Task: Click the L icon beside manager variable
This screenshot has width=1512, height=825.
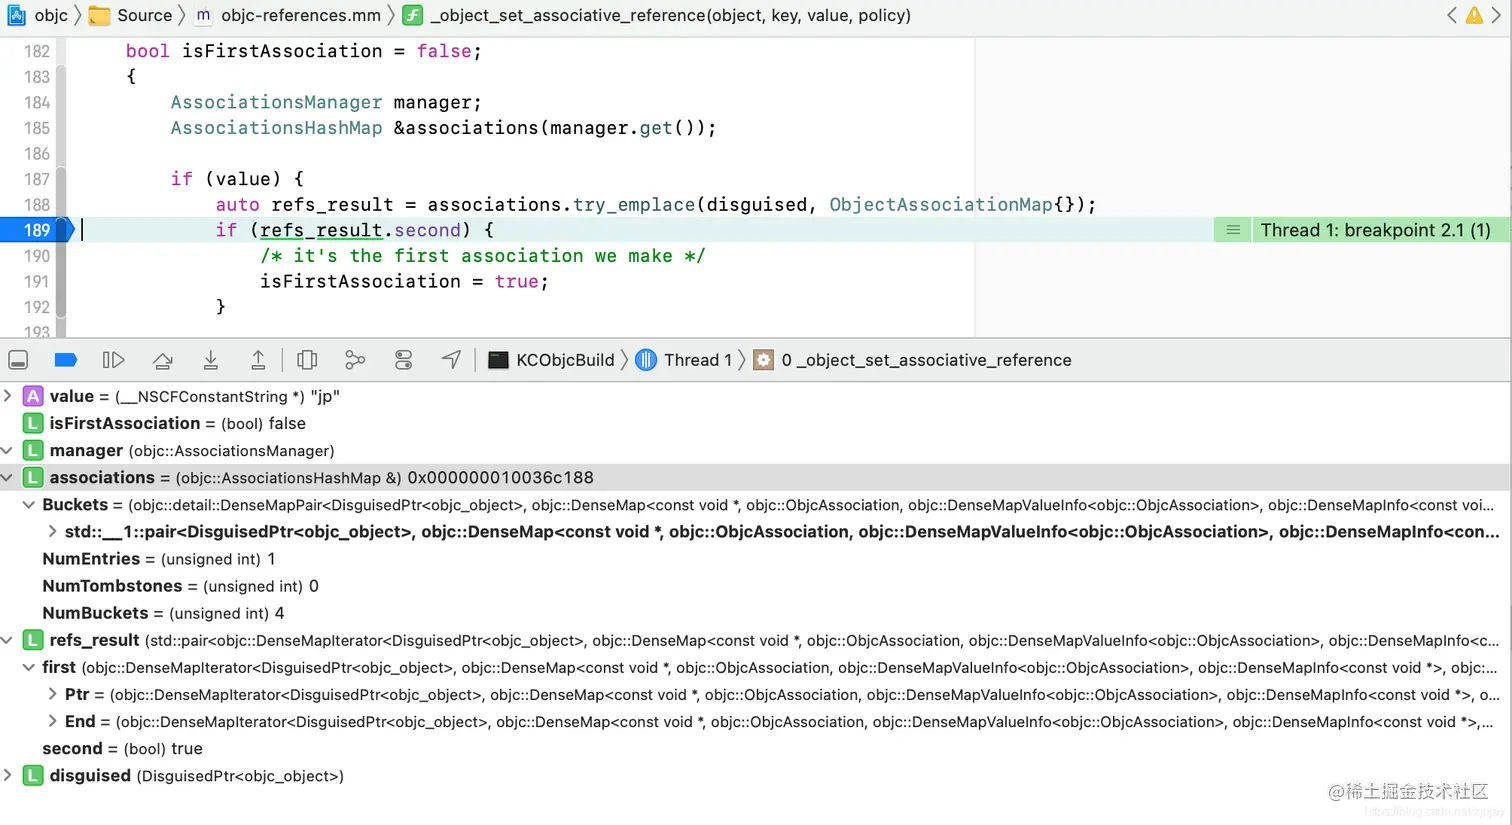Action: [x=33, y=450]
